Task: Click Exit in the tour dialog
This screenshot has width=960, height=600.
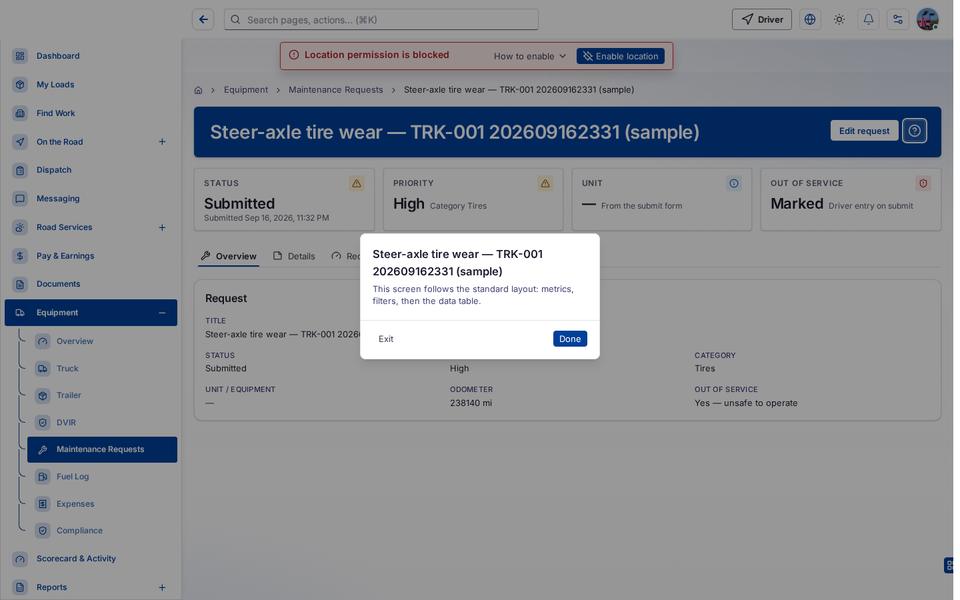Action: pyautogui.click(x=386, y=339)
